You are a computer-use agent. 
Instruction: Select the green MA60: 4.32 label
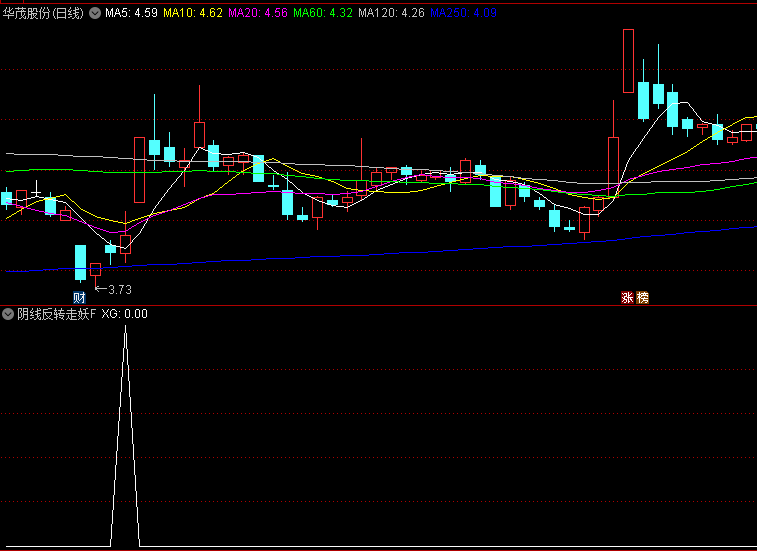coord(324,13)
